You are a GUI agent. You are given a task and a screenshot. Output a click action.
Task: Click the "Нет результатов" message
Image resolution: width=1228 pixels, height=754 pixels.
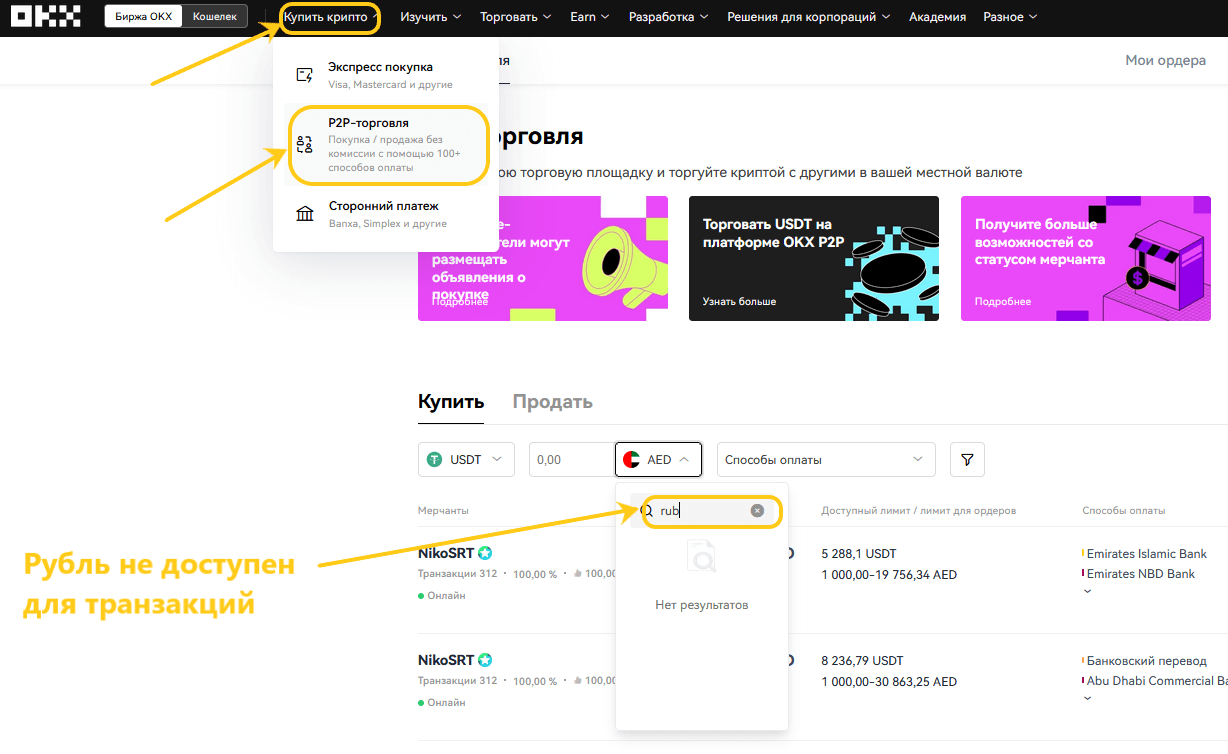702,605
